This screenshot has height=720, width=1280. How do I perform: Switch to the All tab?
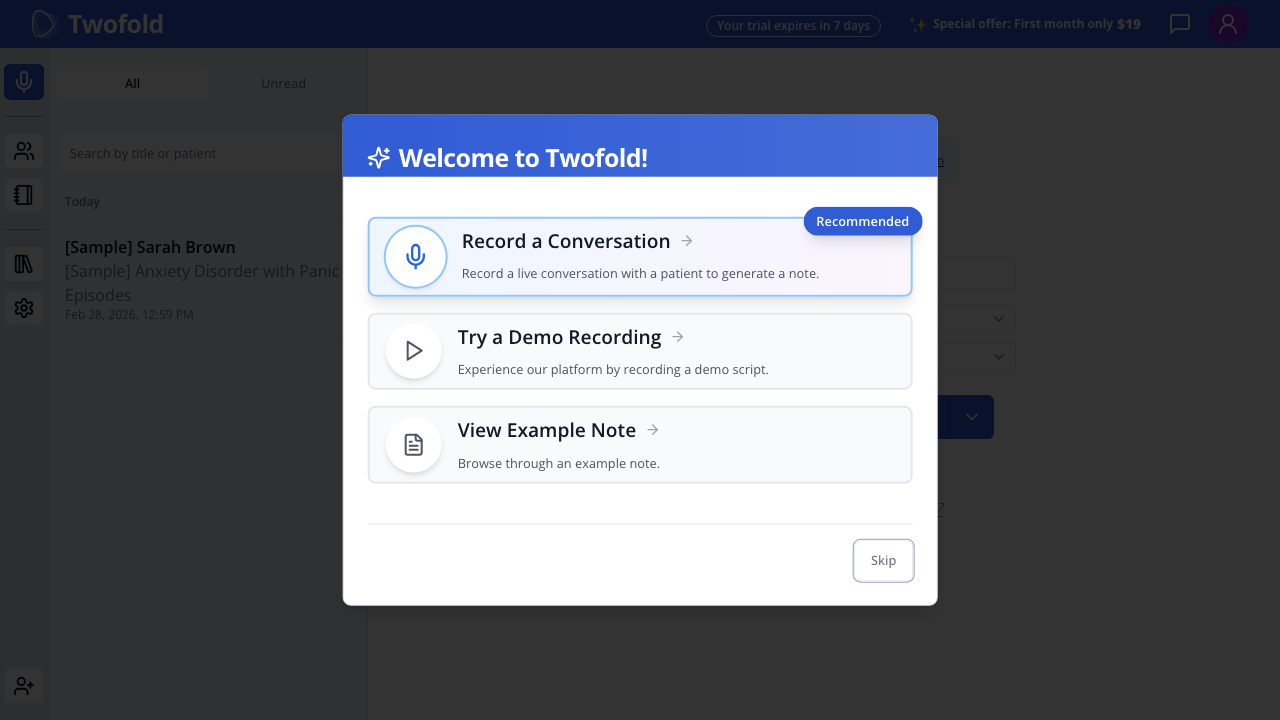(132, 83)
